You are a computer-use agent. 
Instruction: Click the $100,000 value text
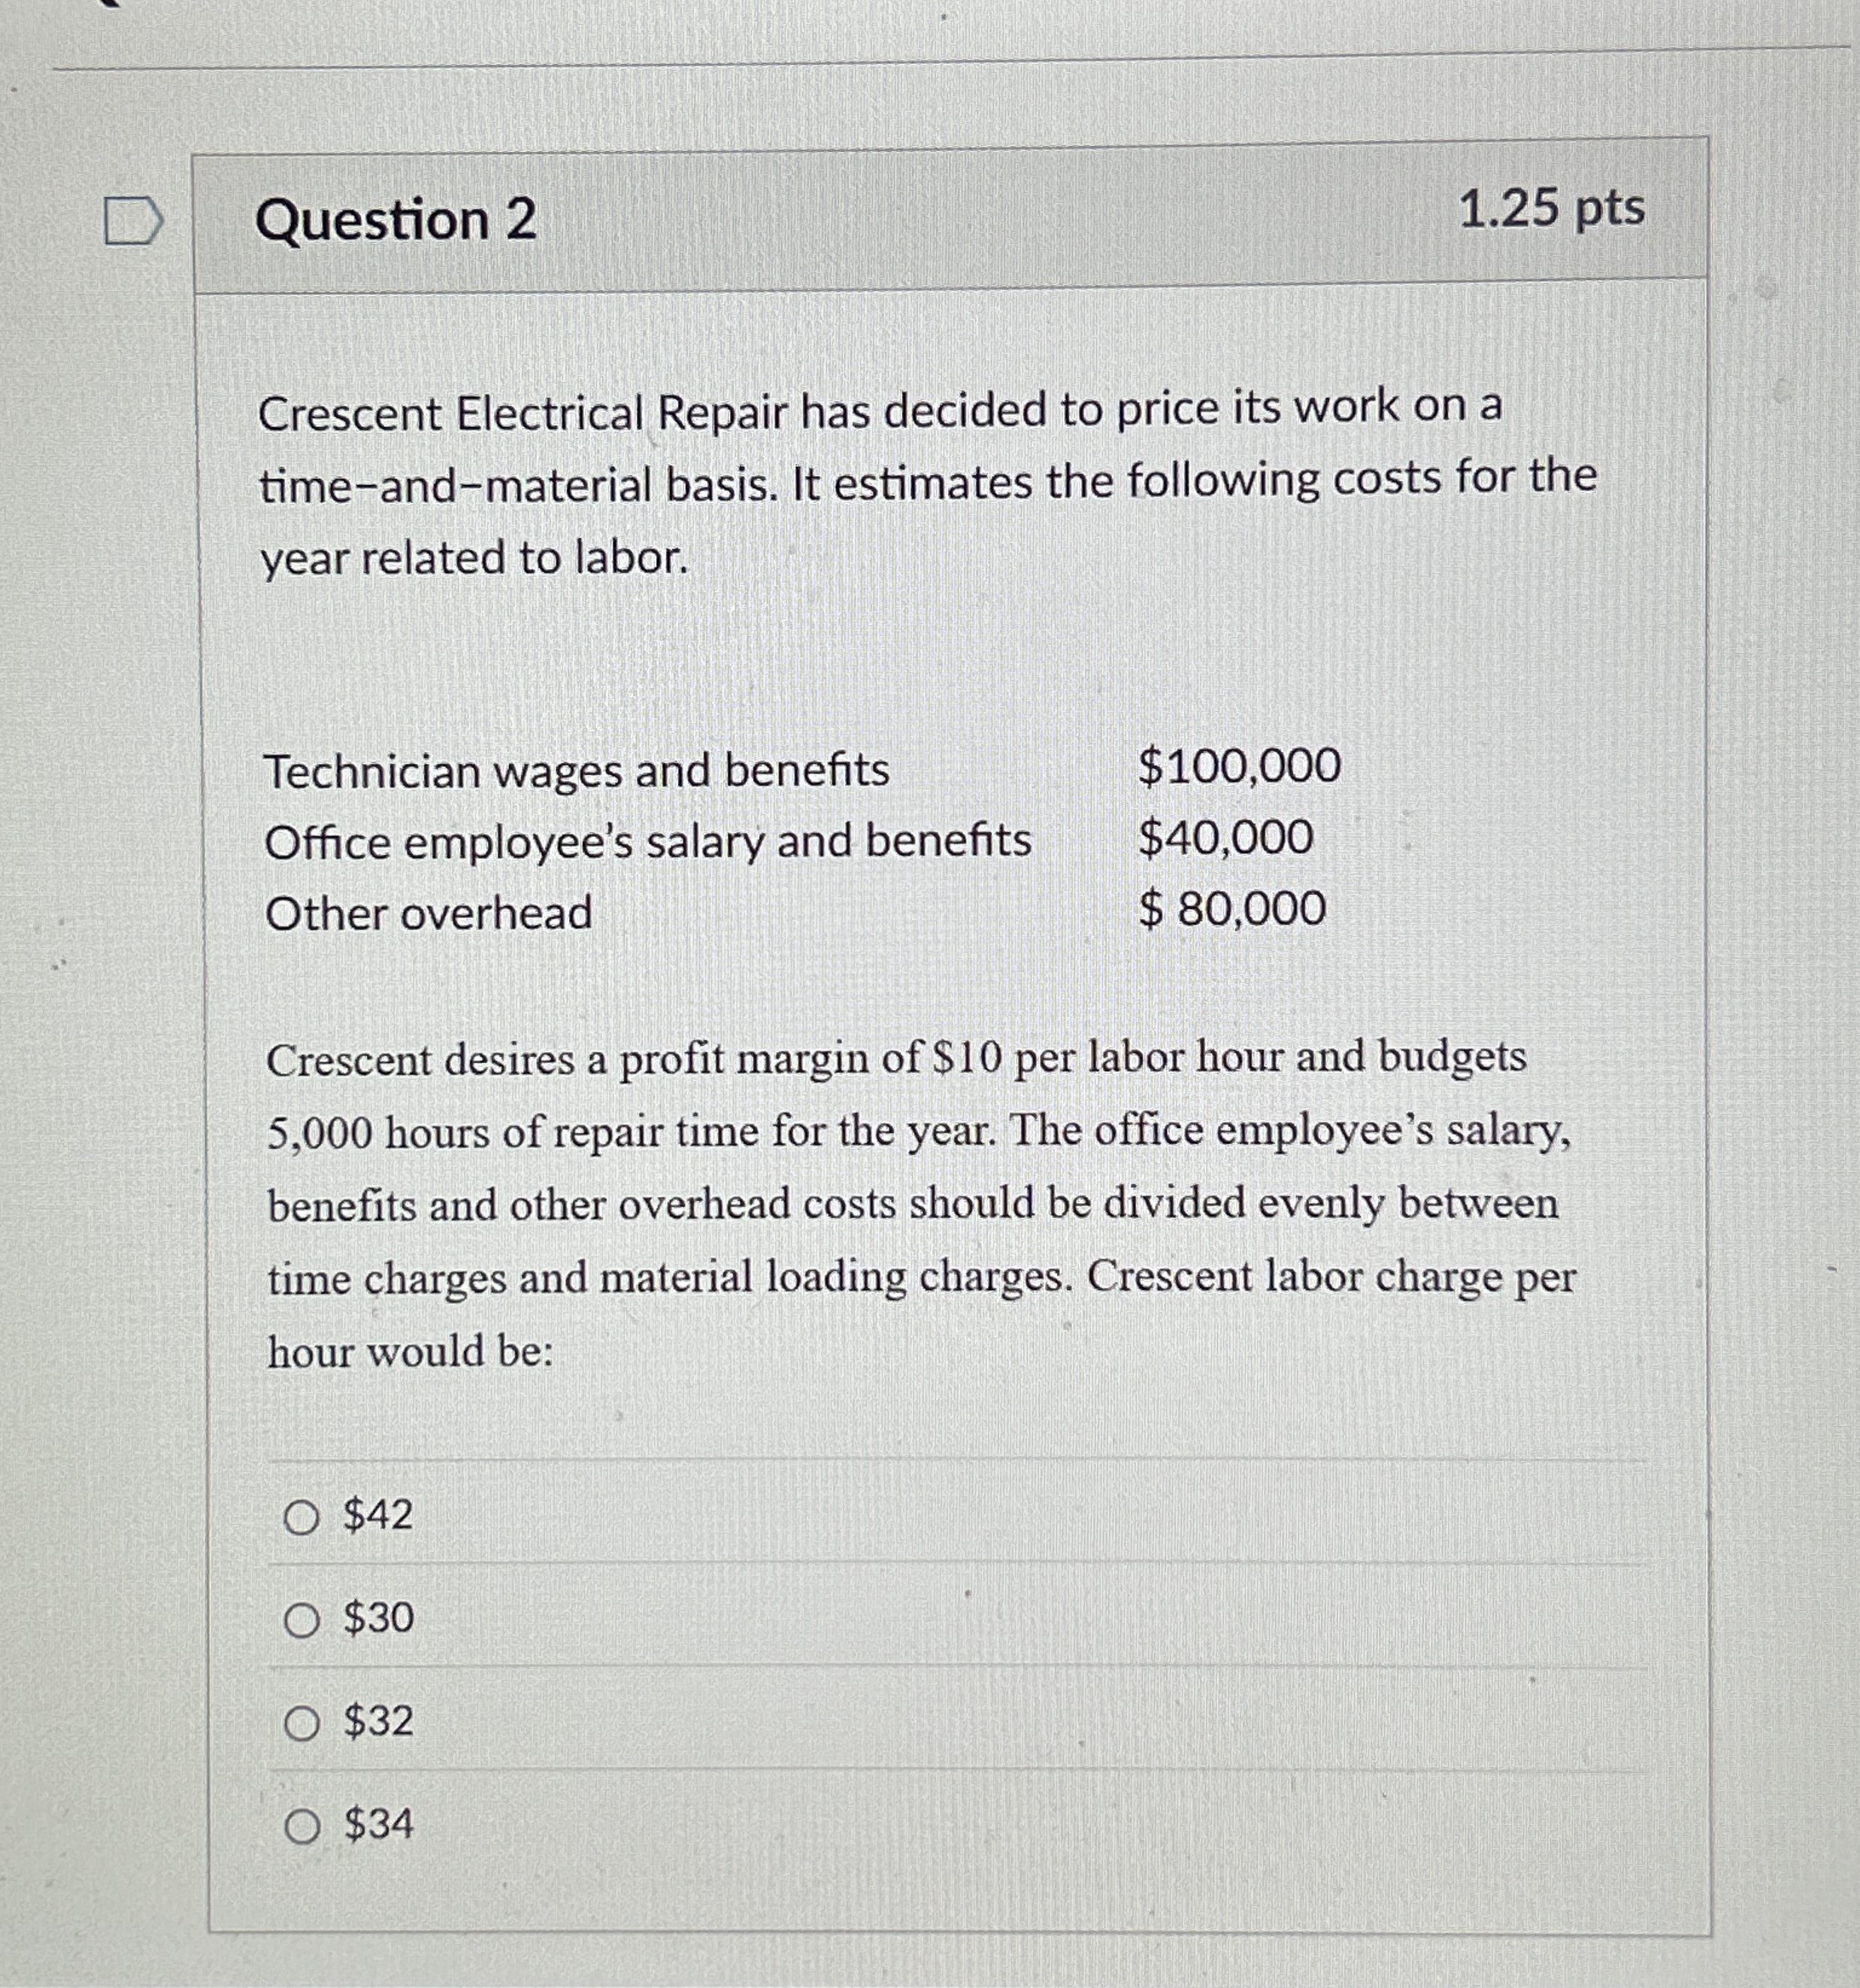(1239, 769)
